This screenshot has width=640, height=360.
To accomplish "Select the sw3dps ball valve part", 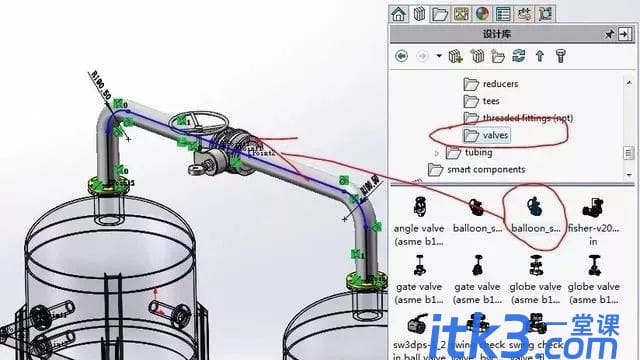I will pos(418,337).
